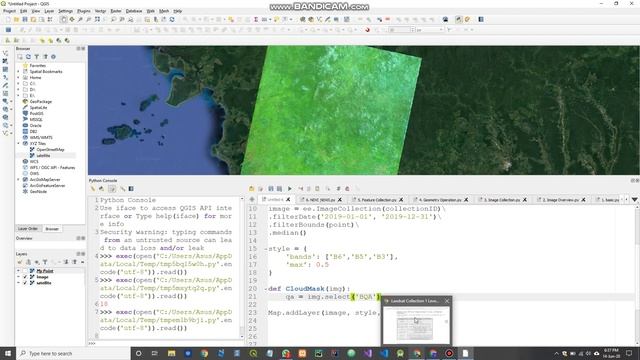This screenshot has height=360, width=640.
Task: Click the code editor vertical scrollbar
Action: (637, 274)
